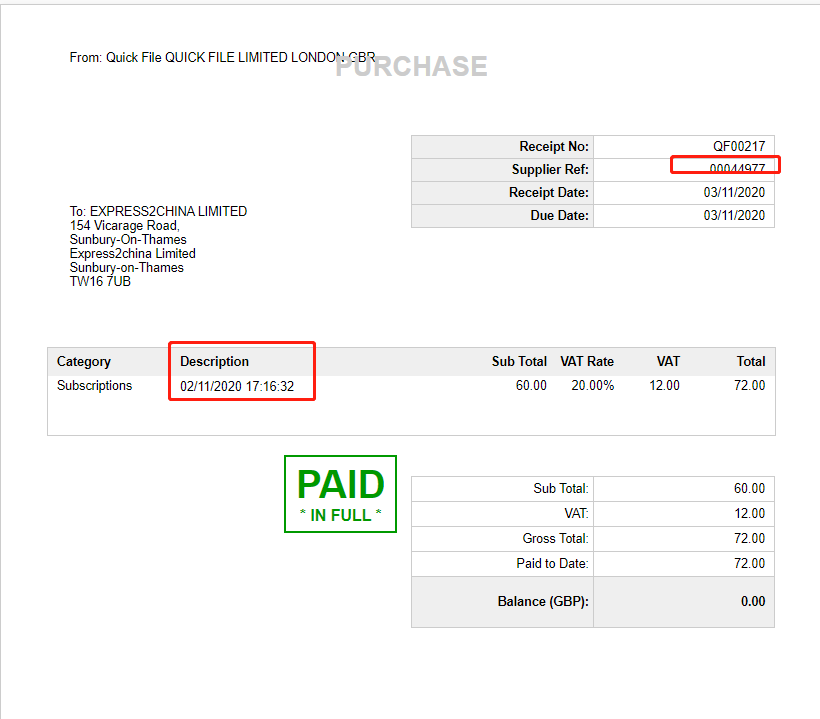The image size is (820, 719).
Task: Click the Category column header
Action: coord(84,361)
